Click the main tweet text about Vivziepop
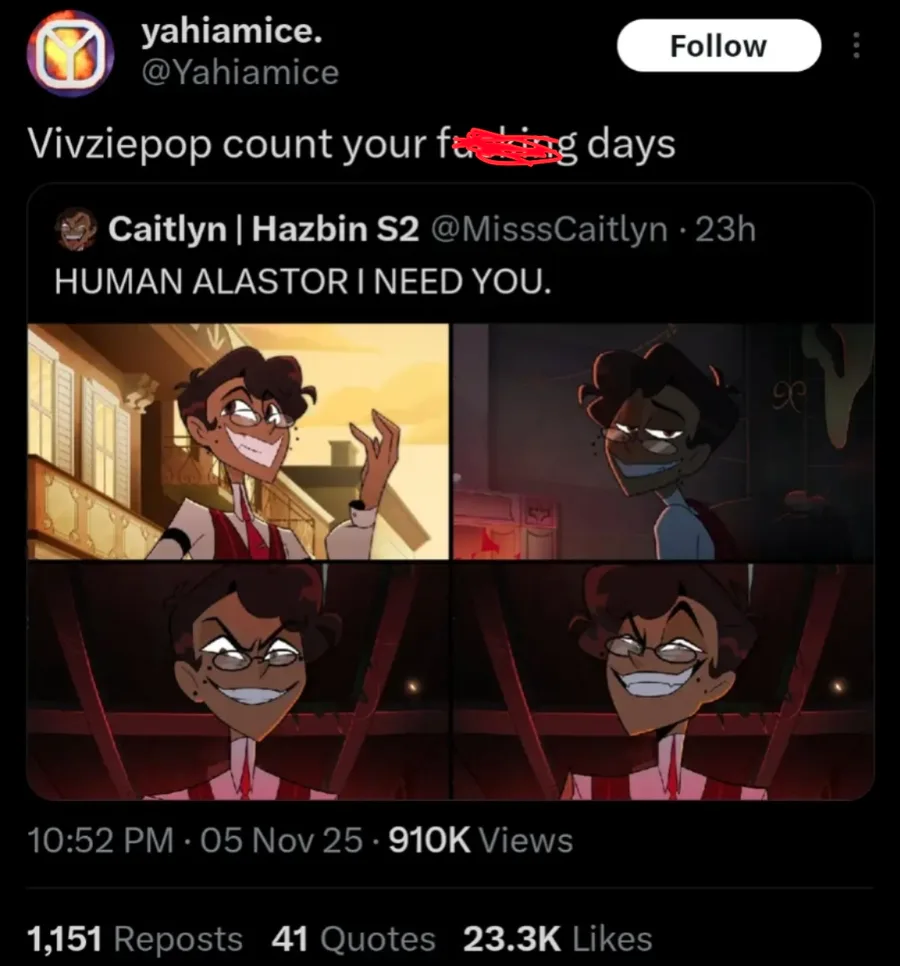 pos(350,145)
